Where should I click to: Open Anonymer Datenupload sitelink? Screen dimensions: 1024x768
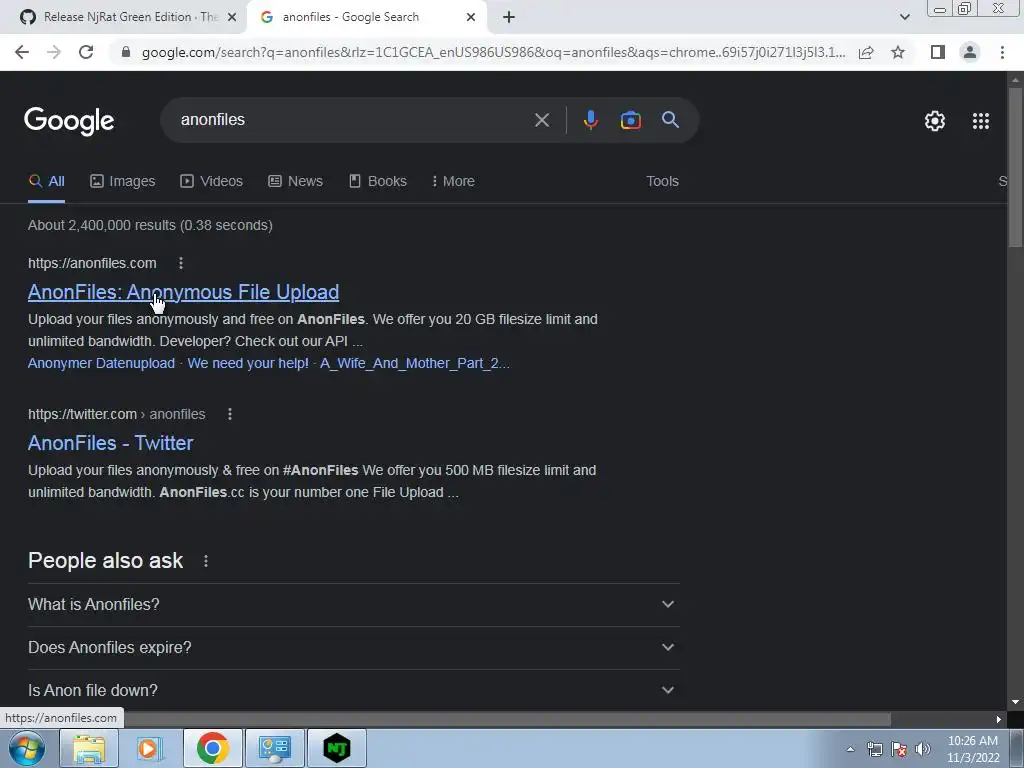[101, 363]
